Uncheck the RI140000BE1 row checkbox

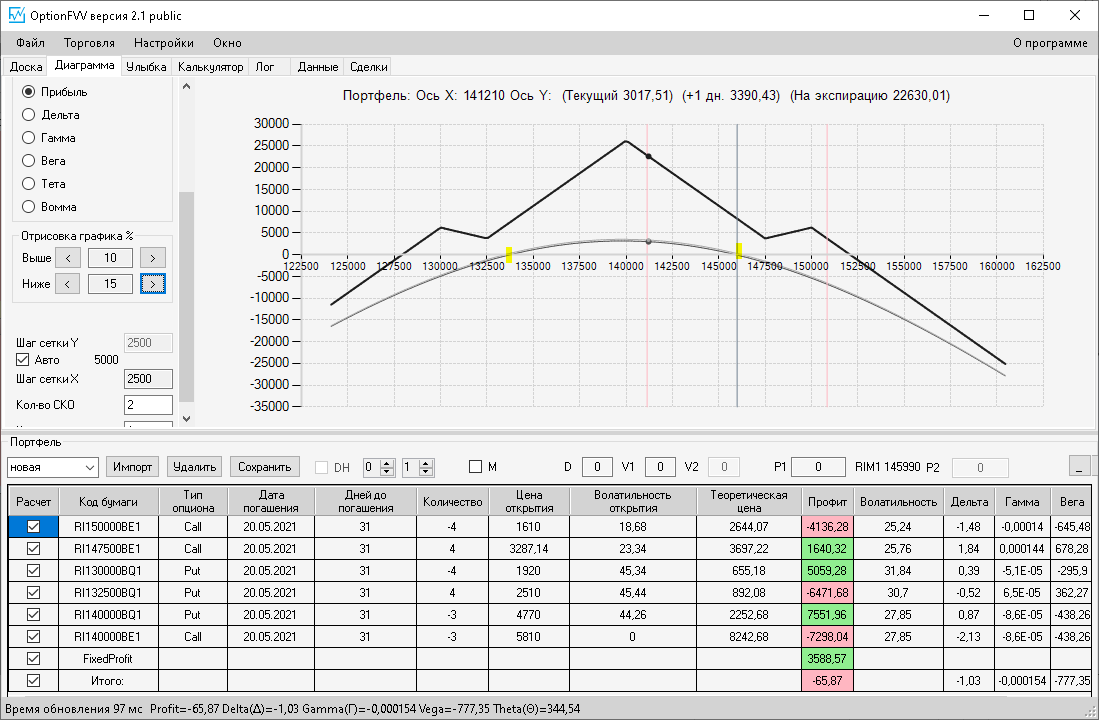tap(33, 637)
